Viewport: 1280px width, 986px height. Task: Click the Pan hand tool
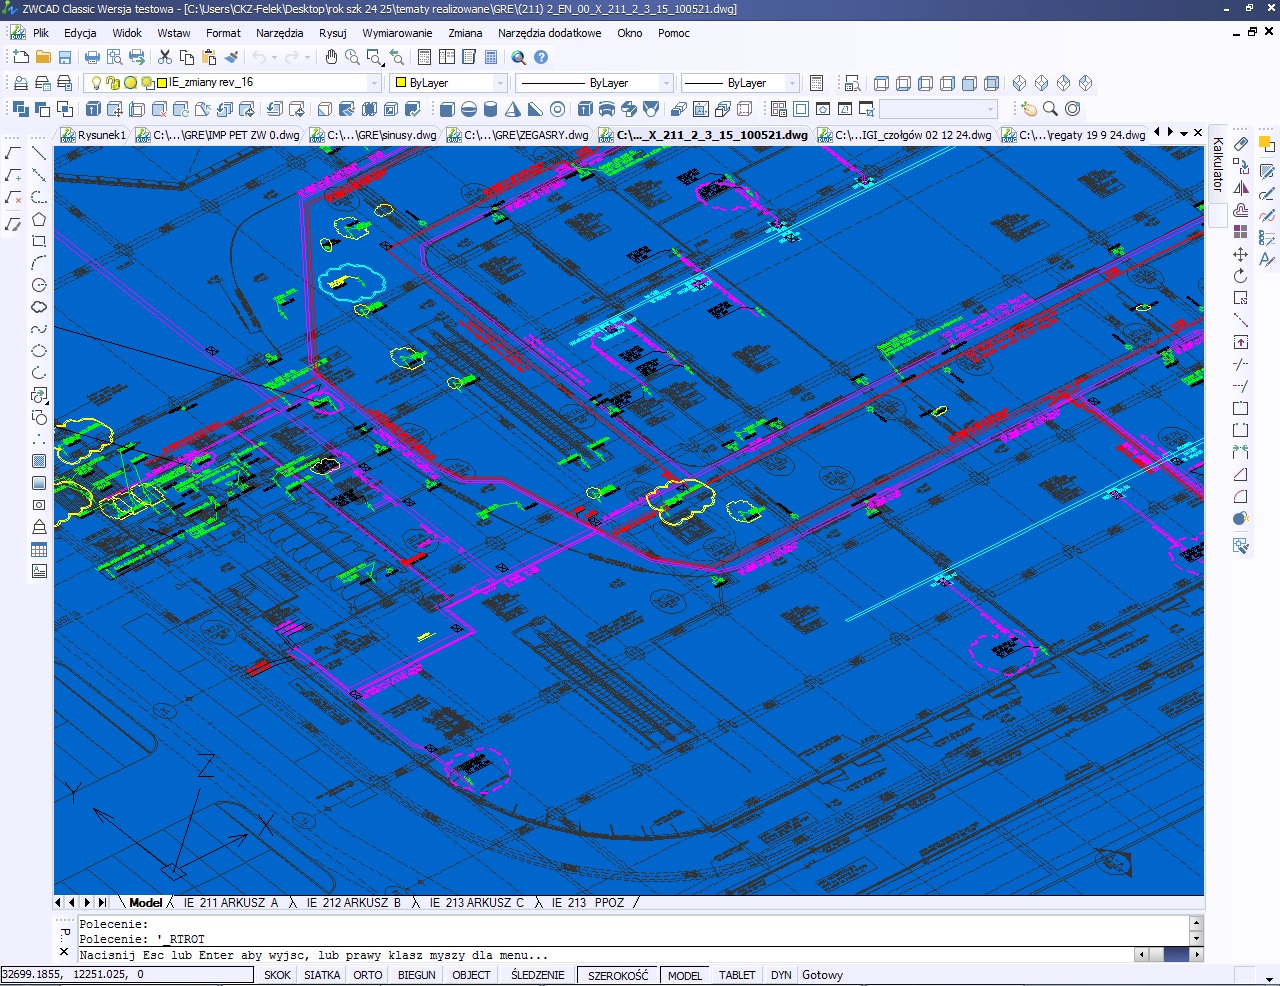(331, 57)
